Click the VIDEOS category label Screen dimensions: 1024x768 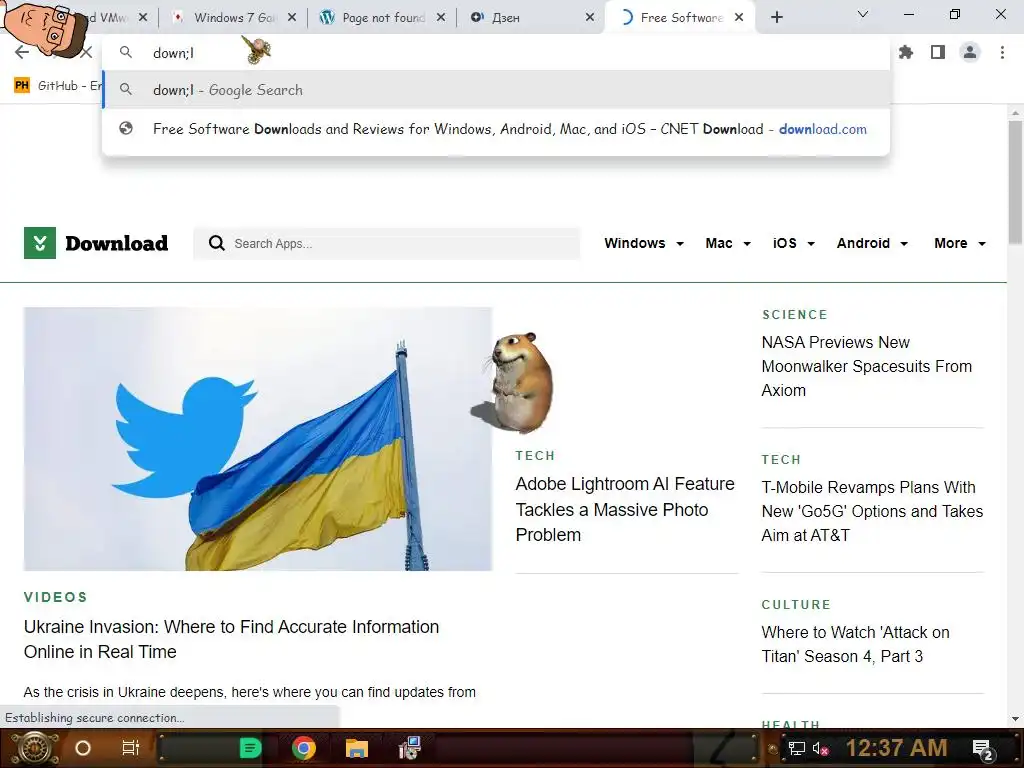(56, 597)
